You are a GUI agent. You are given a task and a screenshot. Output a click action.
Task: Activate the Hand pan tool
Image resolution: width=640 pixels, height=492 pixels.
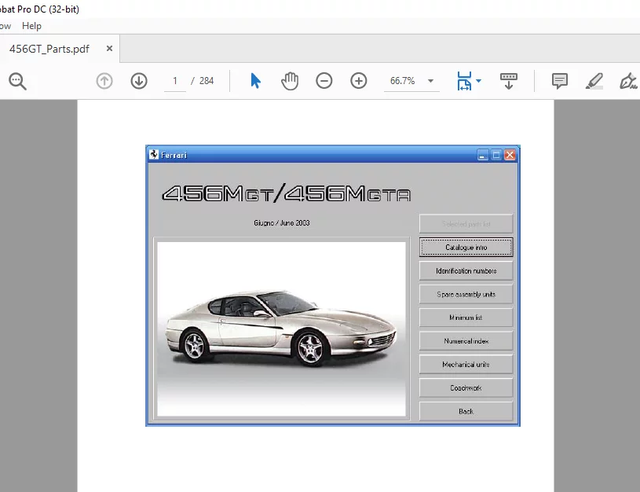coord(290,81)
